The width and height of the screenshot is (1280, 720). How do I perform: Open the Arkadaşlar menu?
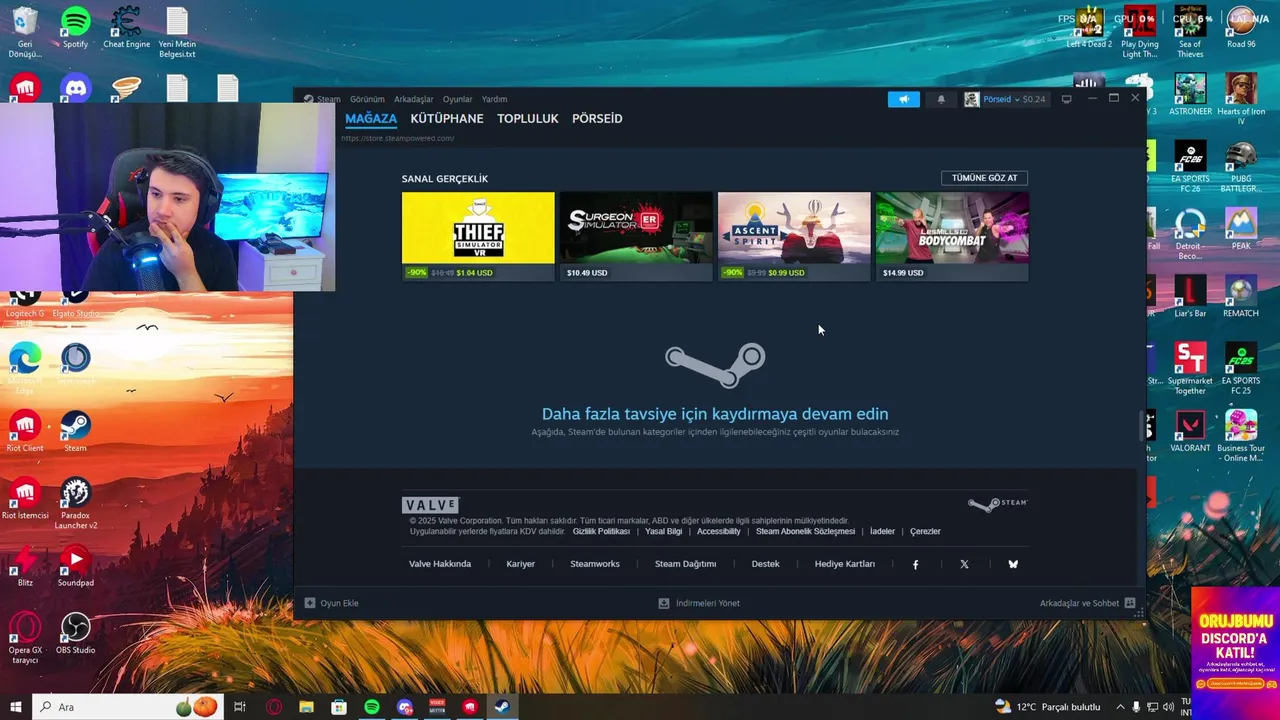point(414,99)
